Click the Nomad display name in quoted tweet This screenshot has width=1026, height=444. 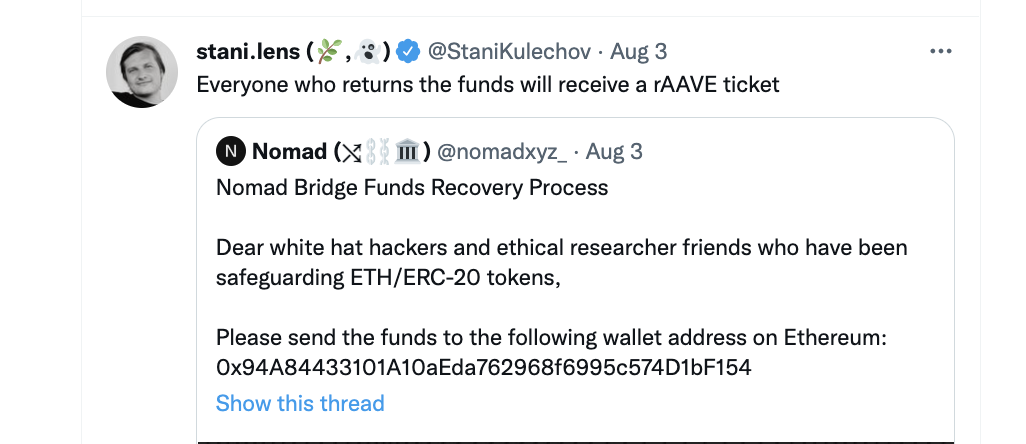[289, 152]
